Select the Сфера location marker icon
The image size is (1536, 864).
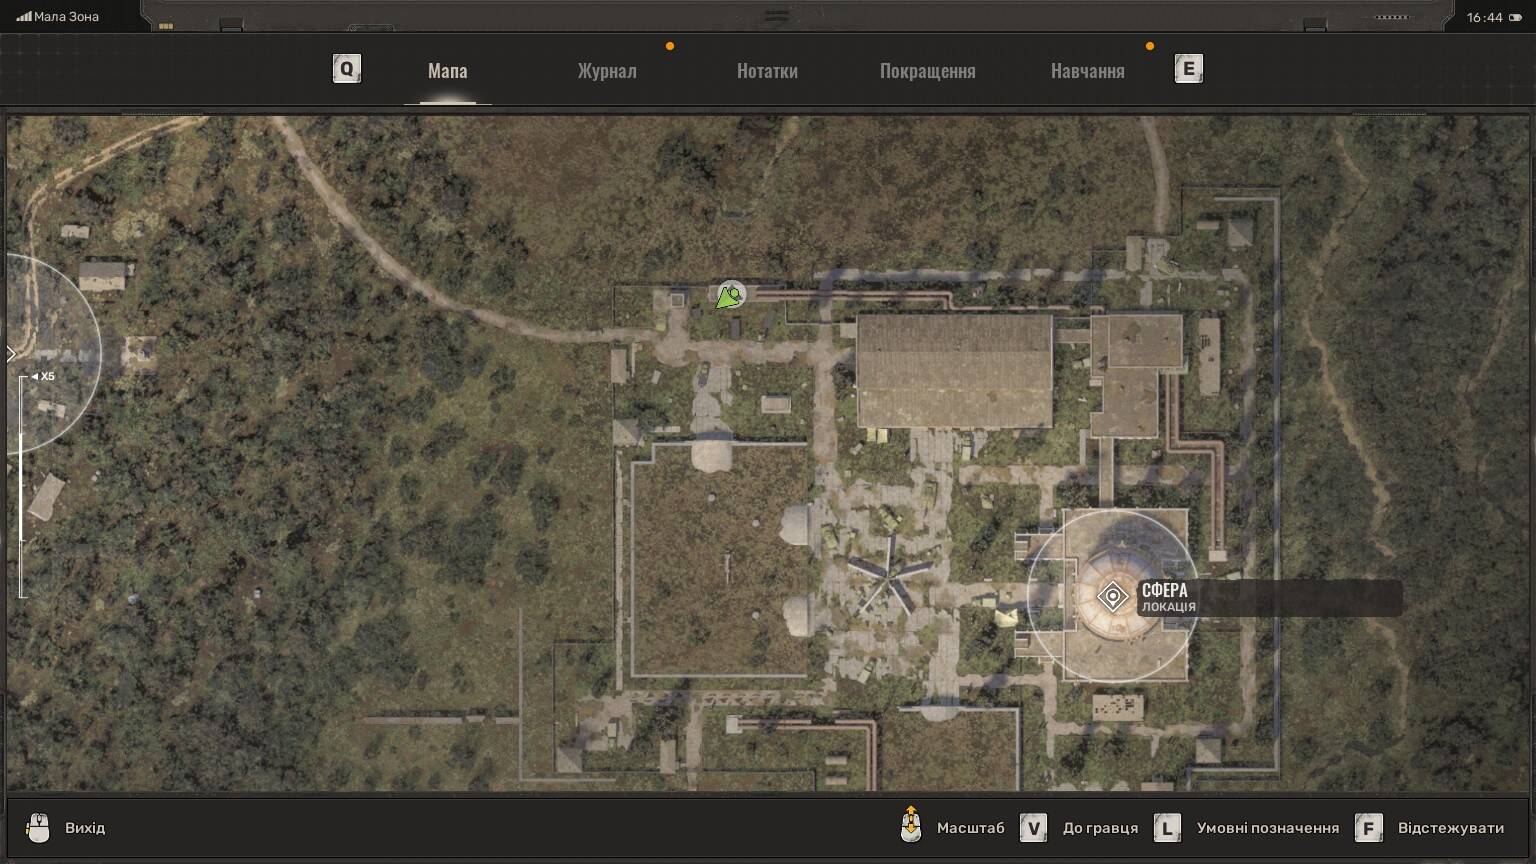tap(1112, 597)
